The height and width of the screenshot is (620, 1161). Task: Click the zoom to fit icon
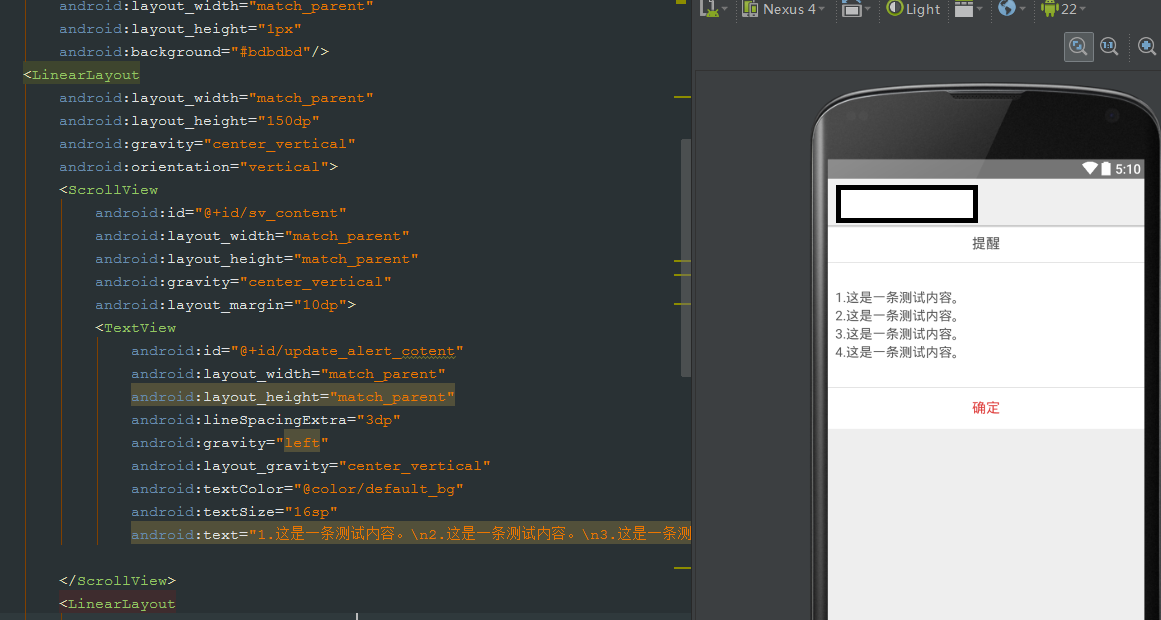[1079, 47]
